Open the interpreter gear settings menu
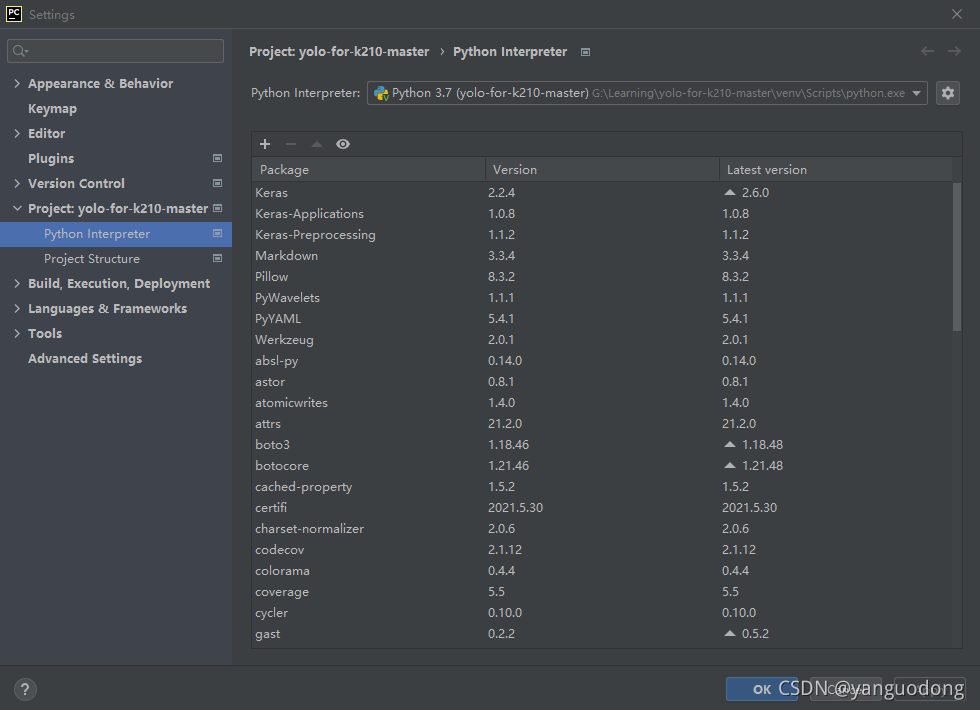 (x=948, y=93)
